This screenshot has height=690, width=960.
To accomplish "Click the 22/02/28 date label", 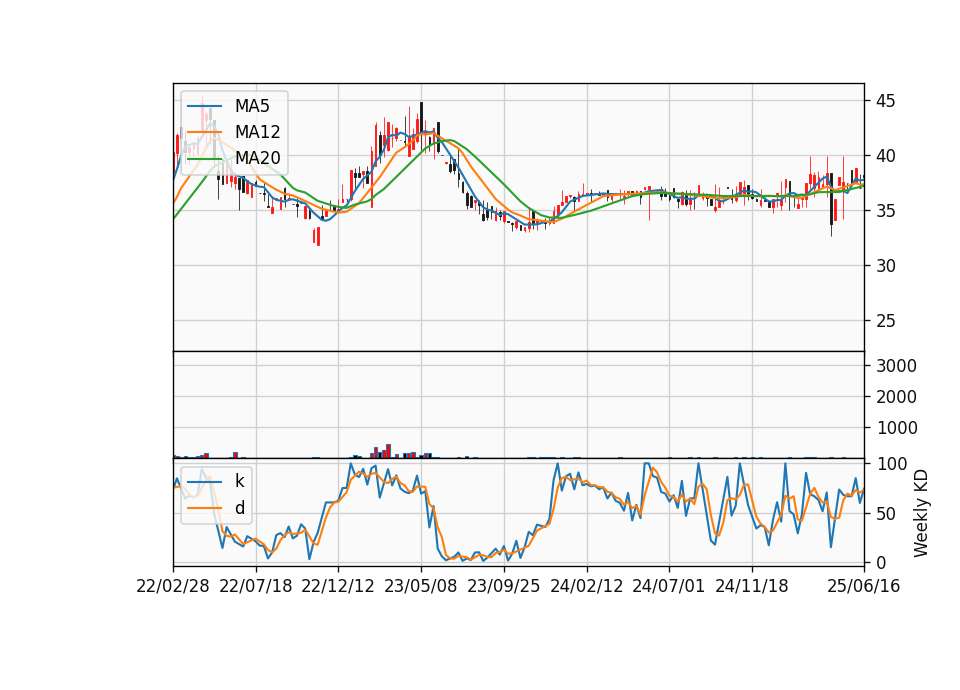I will (x=173, y=586).
